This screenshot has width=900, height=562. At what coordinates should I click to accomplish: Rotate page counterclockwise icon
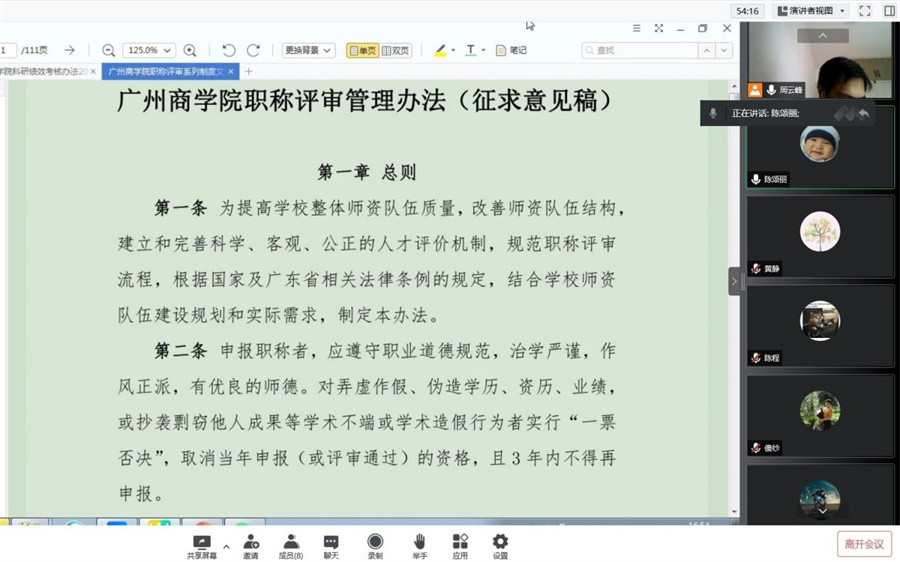pyautogui.click(x=229, y=50)
